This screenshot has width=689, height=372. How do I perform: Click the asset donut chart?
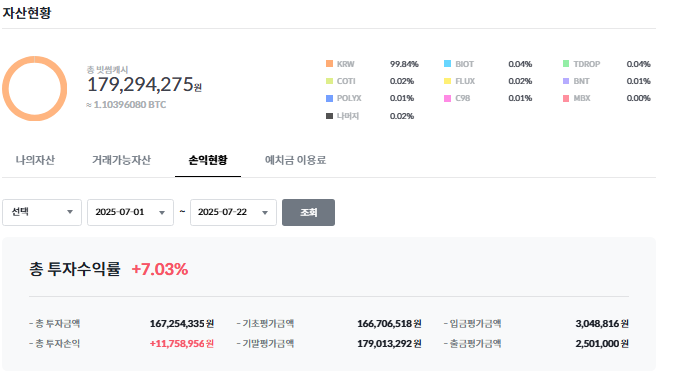[x=34, y=88]
